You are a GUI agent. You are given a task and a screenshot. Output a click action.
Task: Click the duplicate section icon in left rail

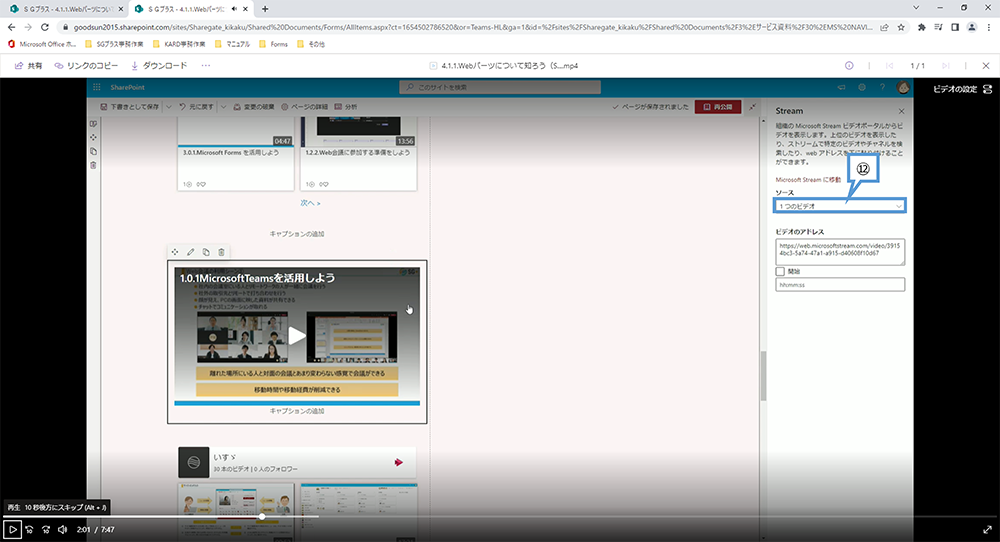tap(93, 151)
